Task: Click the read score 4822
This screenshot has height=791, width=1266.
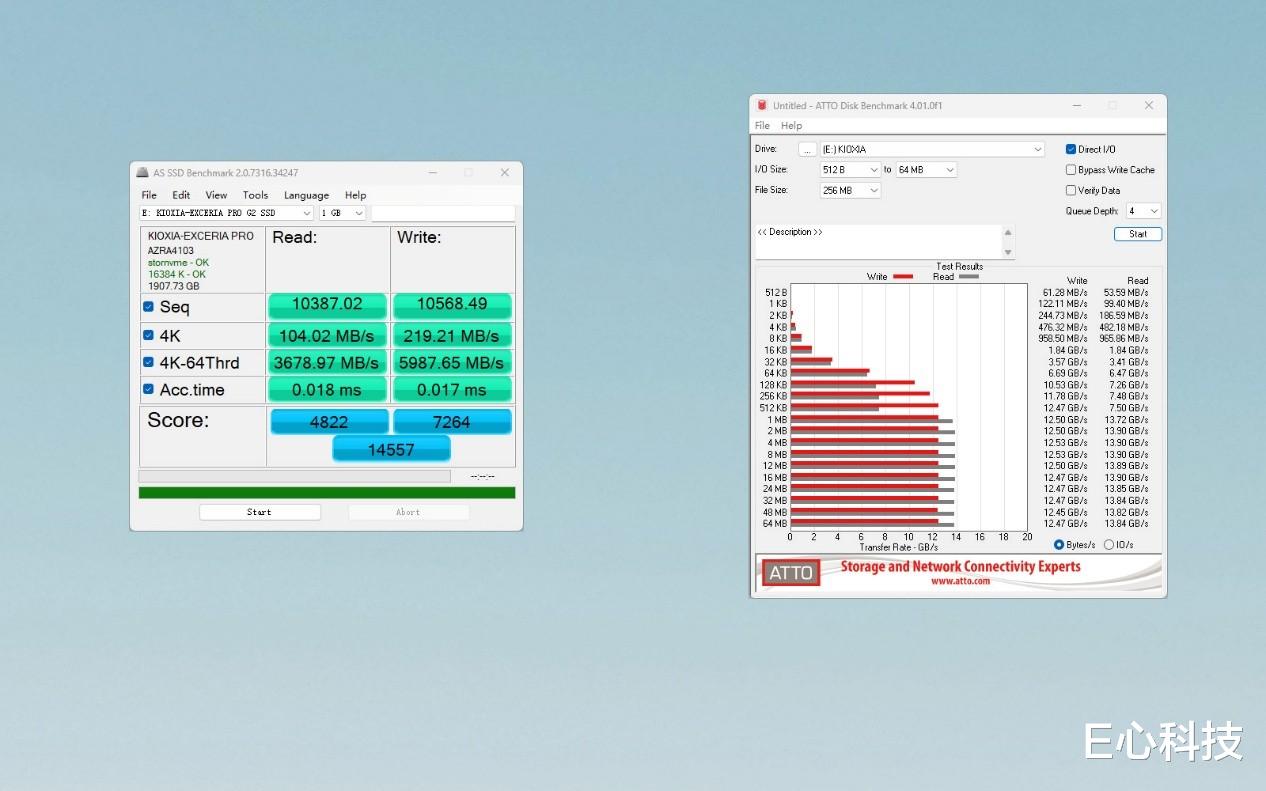Action: [x=329, y=422]
